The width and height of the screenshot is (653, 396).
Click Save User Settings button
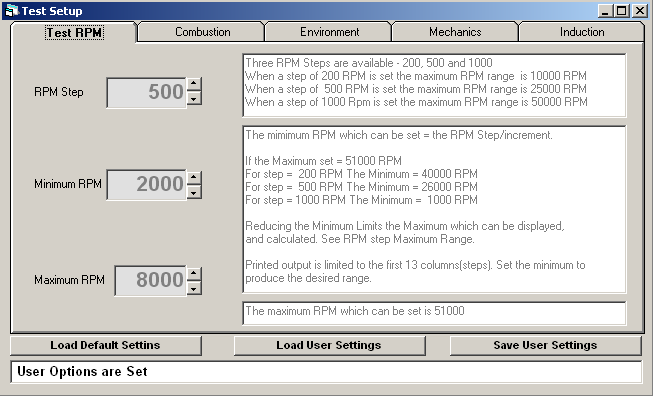tap(545, 346)
